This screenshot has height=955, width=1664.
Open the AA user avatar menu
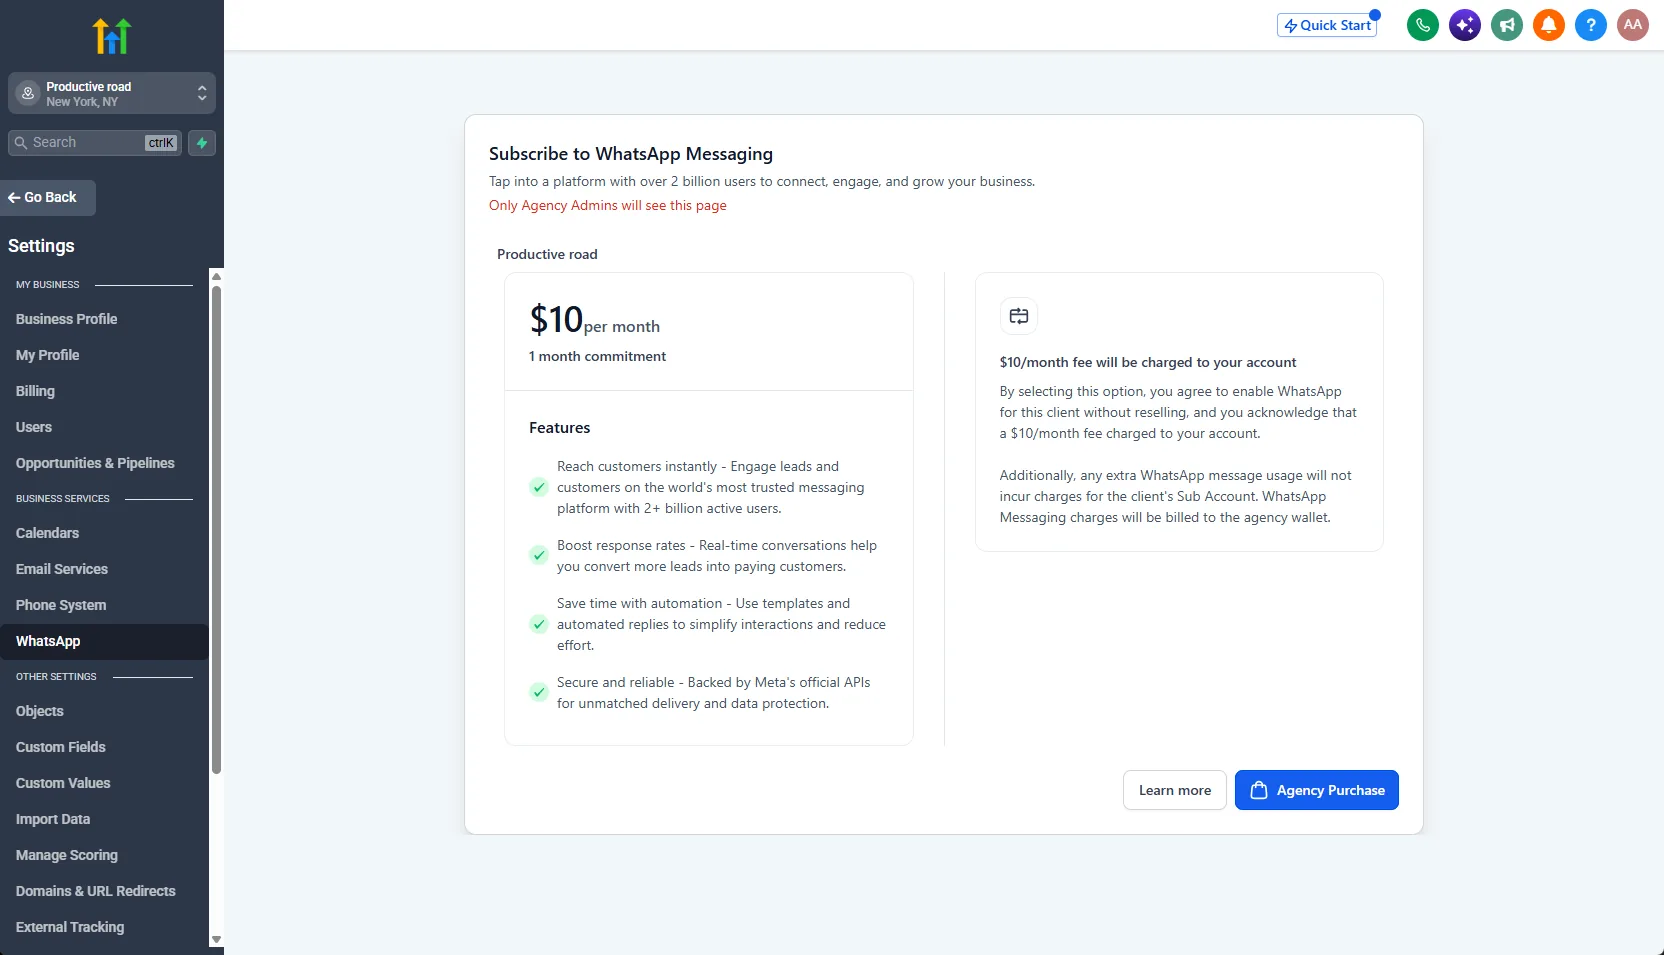(1633, 25)
